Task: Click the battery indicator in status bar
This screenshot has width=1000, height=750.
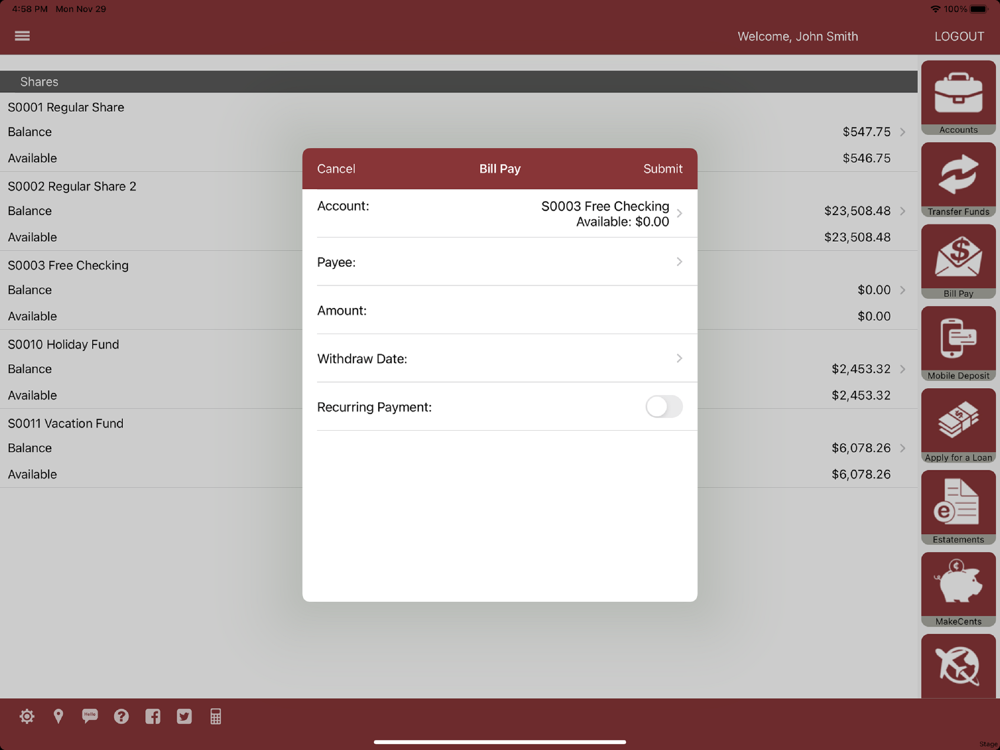Action: [x=979, y=9]
